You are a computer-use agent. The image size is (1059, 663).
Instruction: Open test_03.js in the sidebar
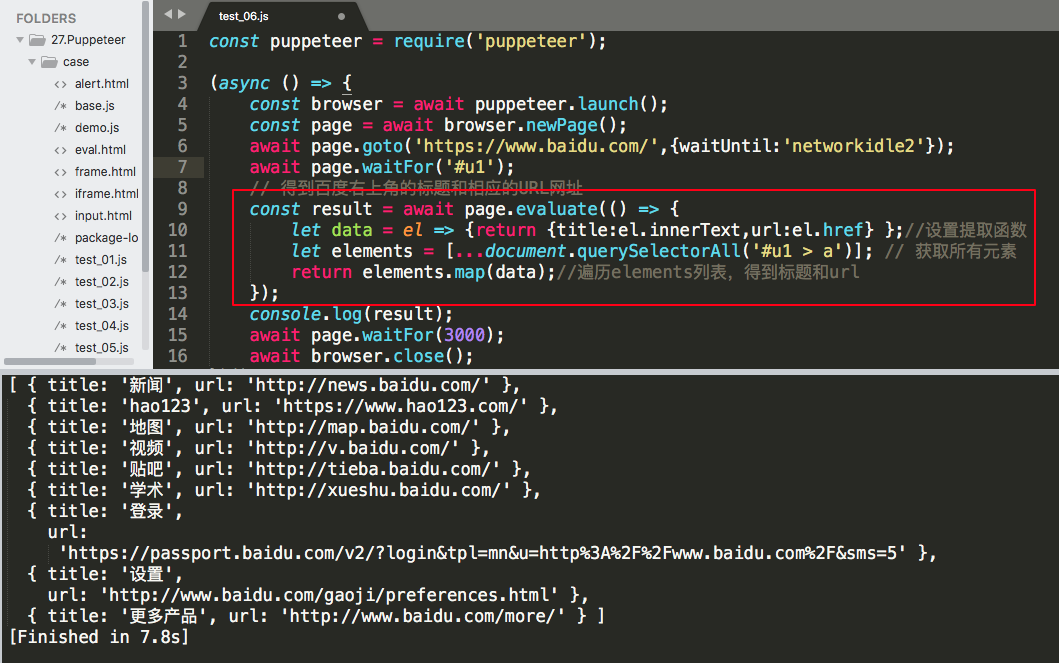[x=101, y=304]
